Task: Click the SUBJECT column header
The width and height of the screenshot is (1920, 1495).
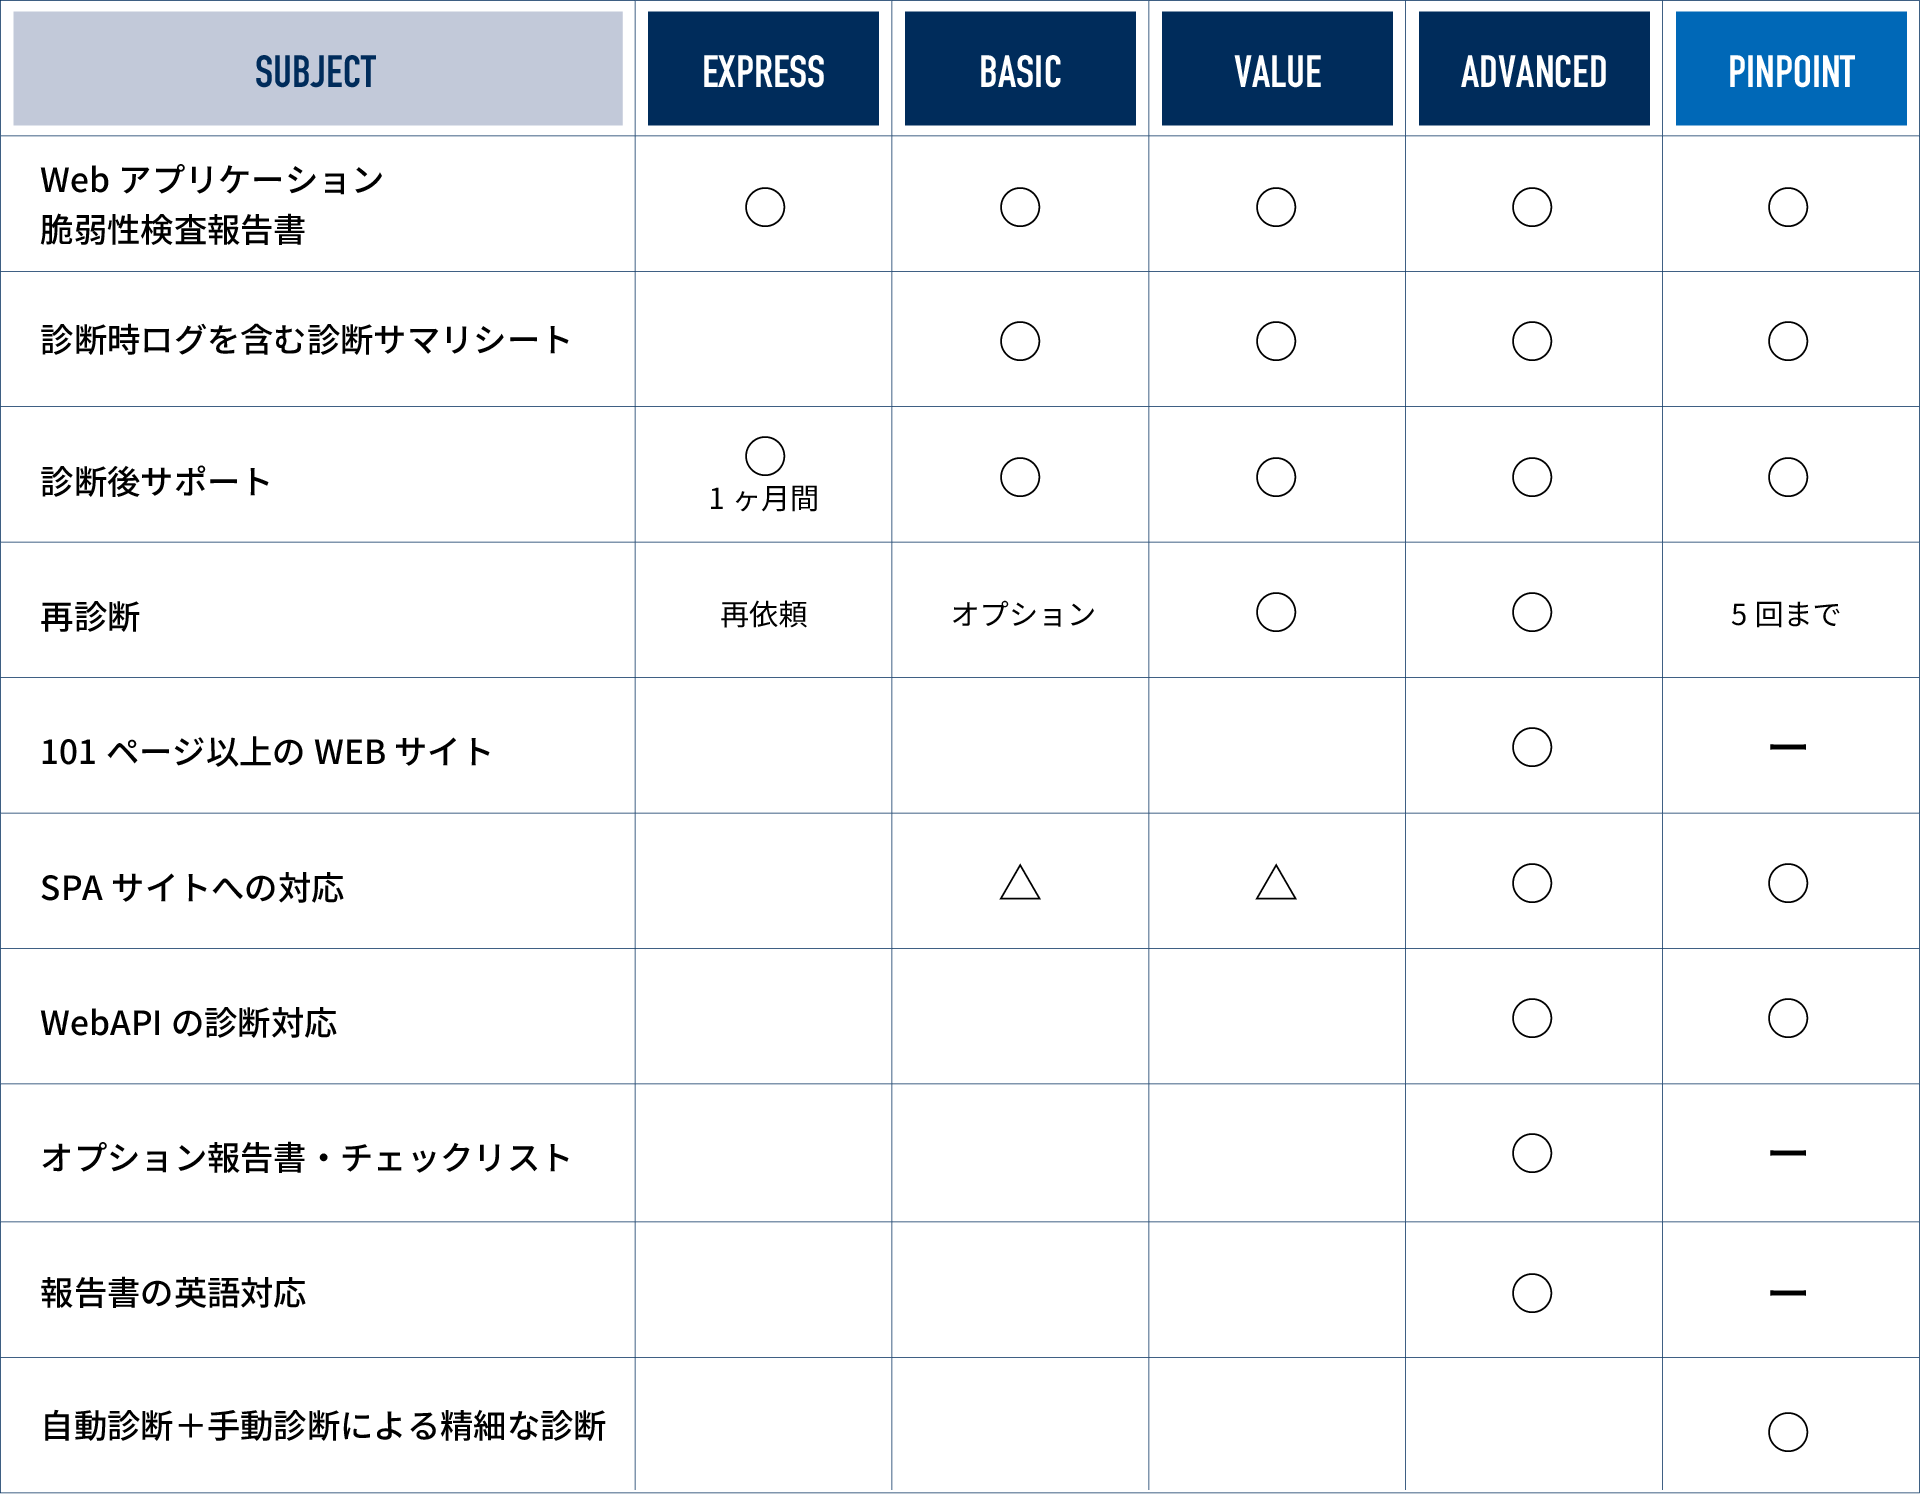Action: (x=317, y=69)
